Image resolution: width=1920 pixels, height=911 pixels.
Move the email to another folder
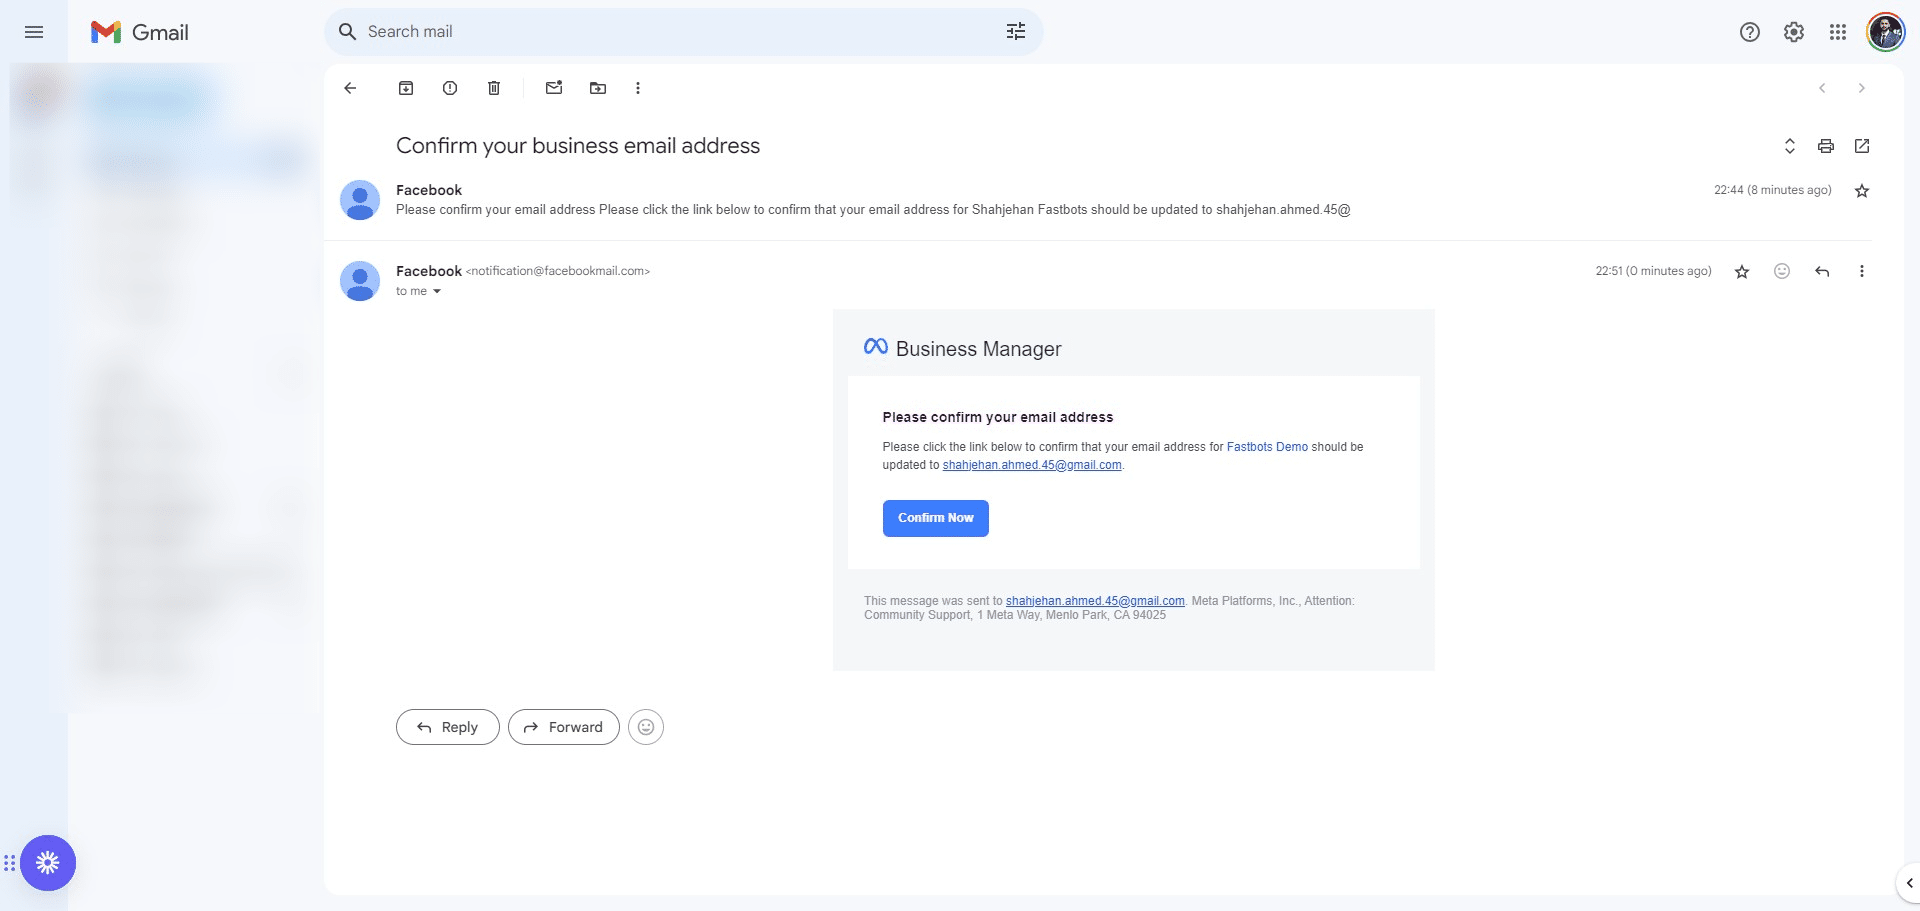point(597,88)
